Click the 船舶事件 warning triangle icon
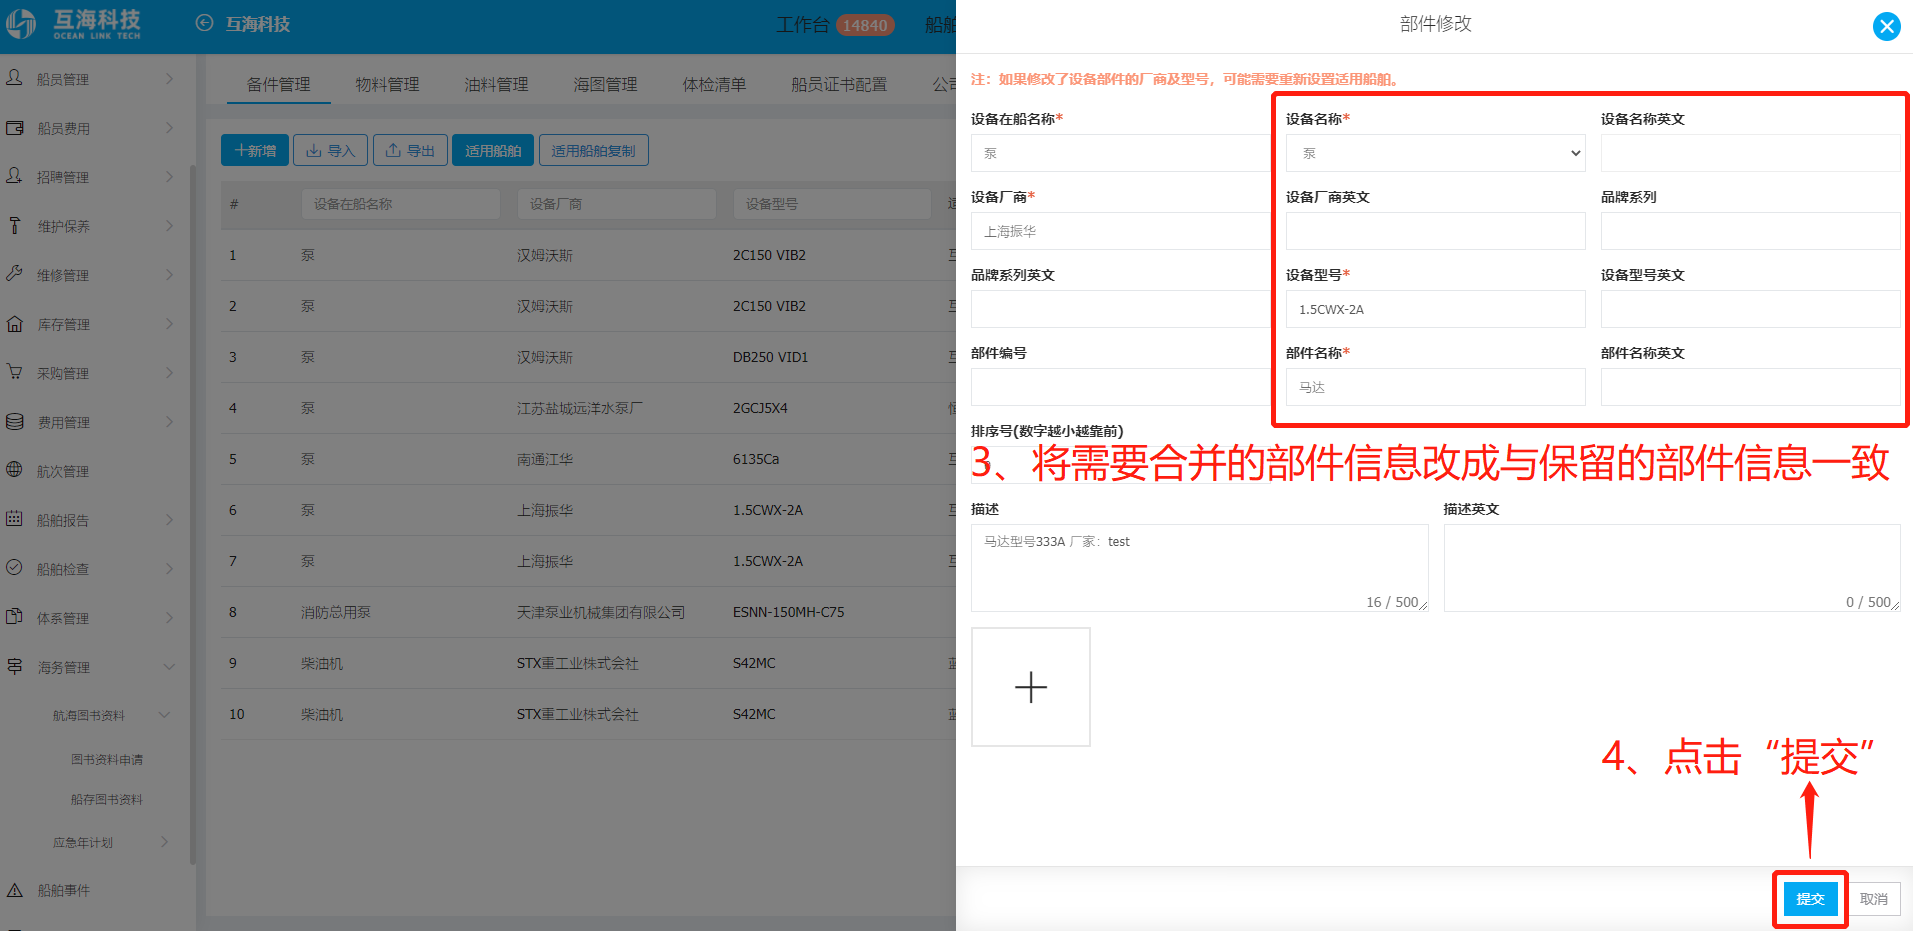The image size is (1913, 931). [15, 890]
